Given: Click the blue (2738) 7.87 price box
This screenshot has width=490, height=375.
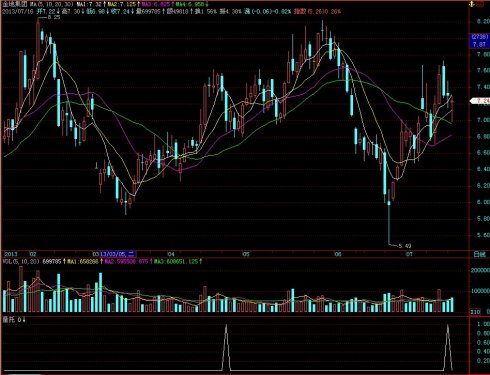Looking at the screenshot, I should pyautogui.click(x=479, y=41).
